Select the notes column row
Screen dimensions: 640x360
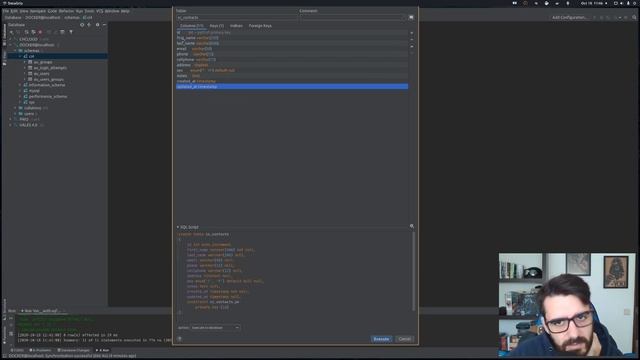click(x=292, y=76)
